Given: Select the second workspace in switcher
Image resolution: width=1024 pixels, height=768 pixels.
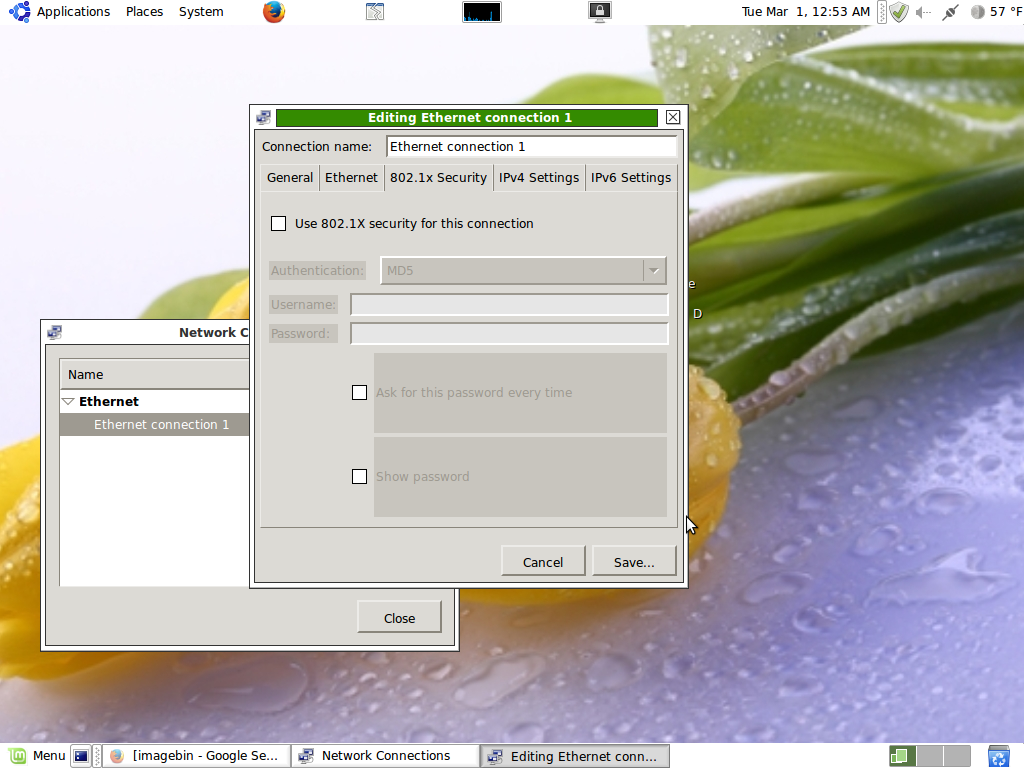Looking at the screenshot, I should [930, 756].
